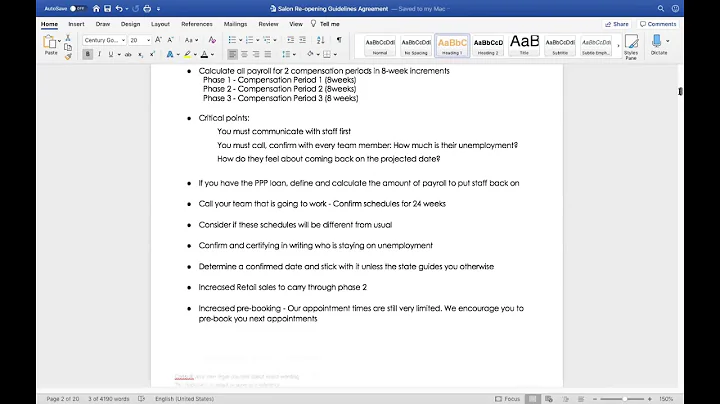Paste clipboard contents
This screenshot has height=404, width=720.
(x=50, y=45)
